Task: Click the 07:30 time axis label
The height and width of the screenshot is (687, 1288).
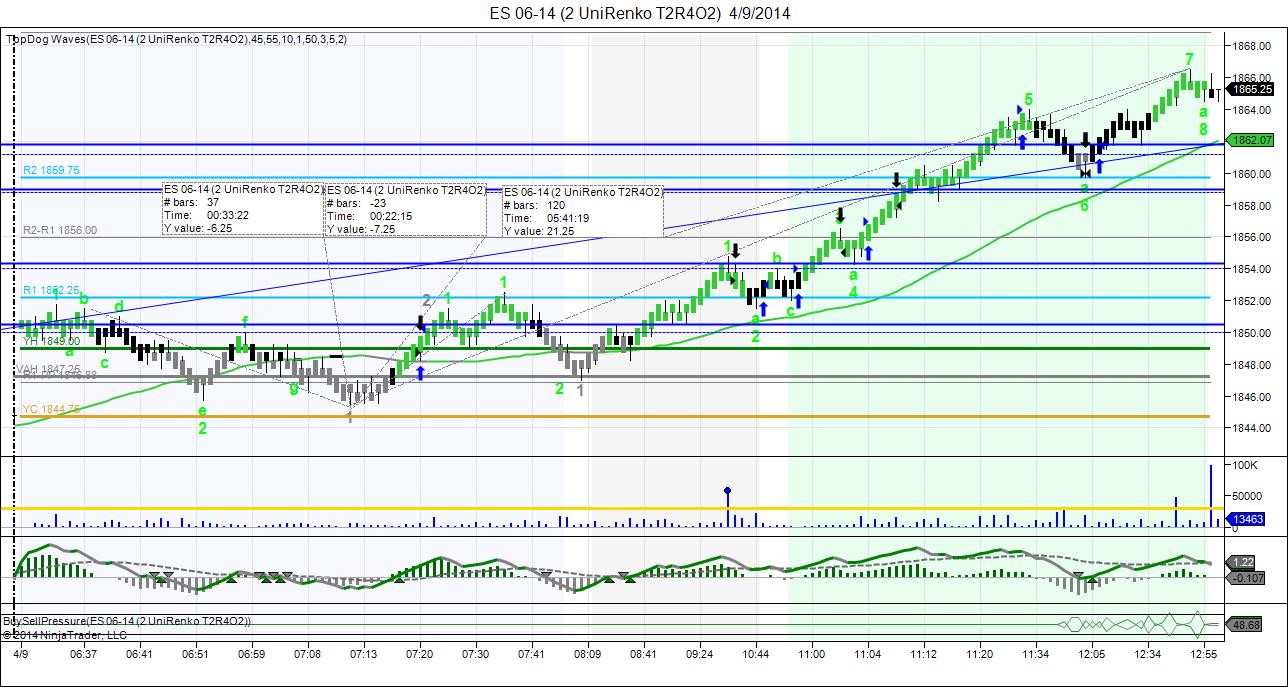Action: click(475, 654)
